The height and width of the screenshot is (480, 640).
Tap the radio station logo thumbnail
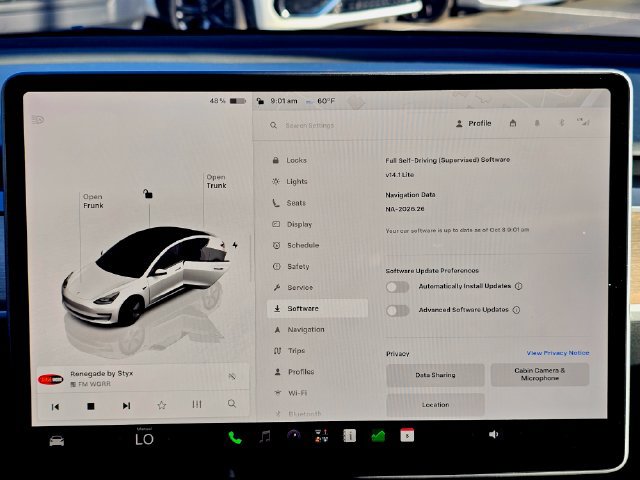click(51, 380)
